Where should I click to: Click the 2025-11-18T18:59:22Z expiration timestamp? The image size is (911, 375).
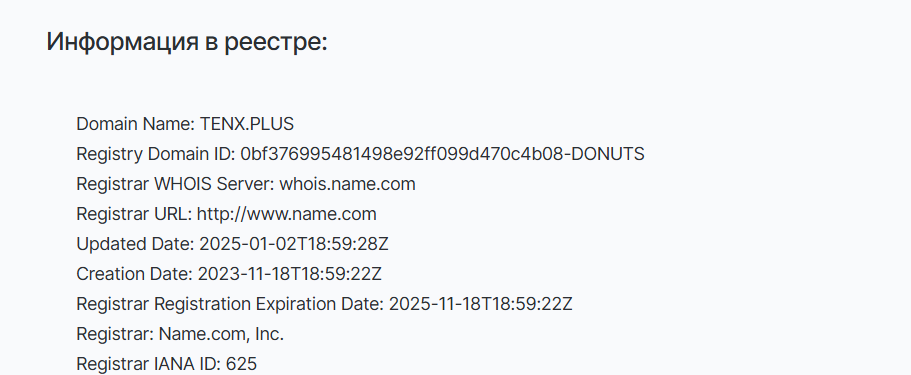(480, 304)
